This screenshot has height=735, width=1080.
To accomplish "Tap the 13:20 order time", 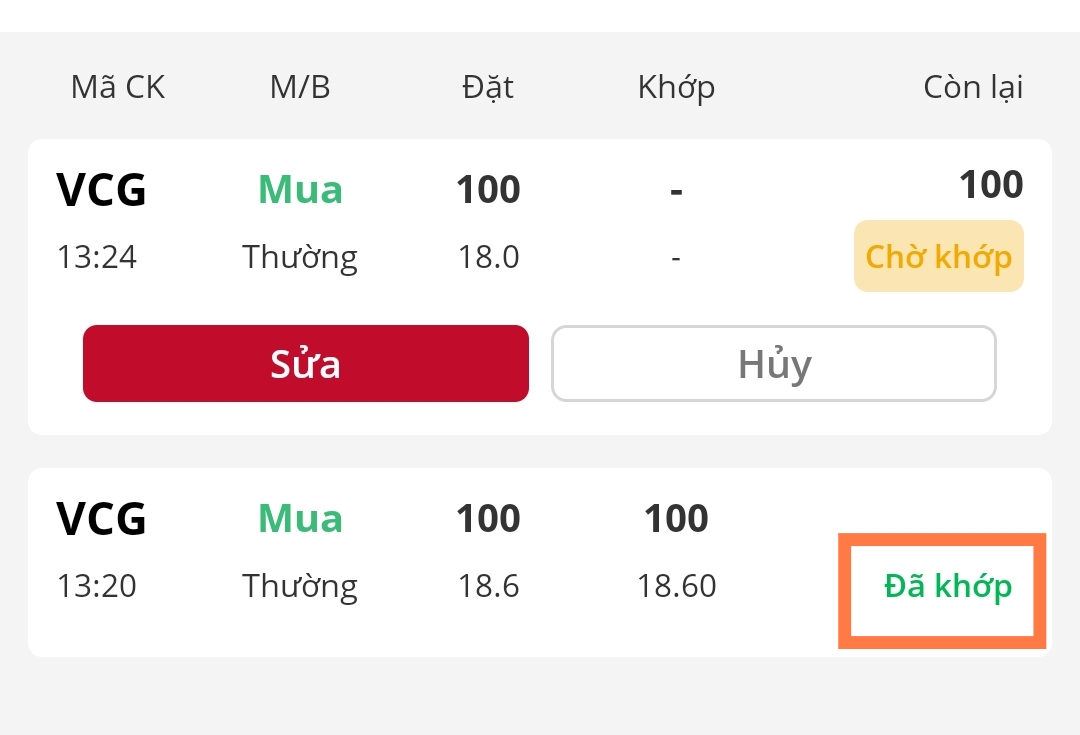I will [97, 586].
